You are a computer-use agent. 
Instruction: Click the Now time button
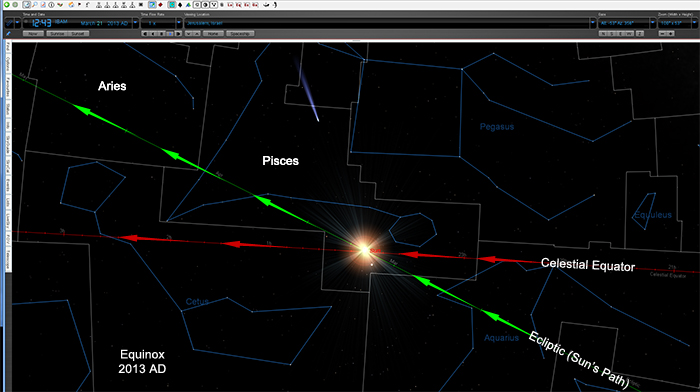pyautogui.click(x=33, y=33)
